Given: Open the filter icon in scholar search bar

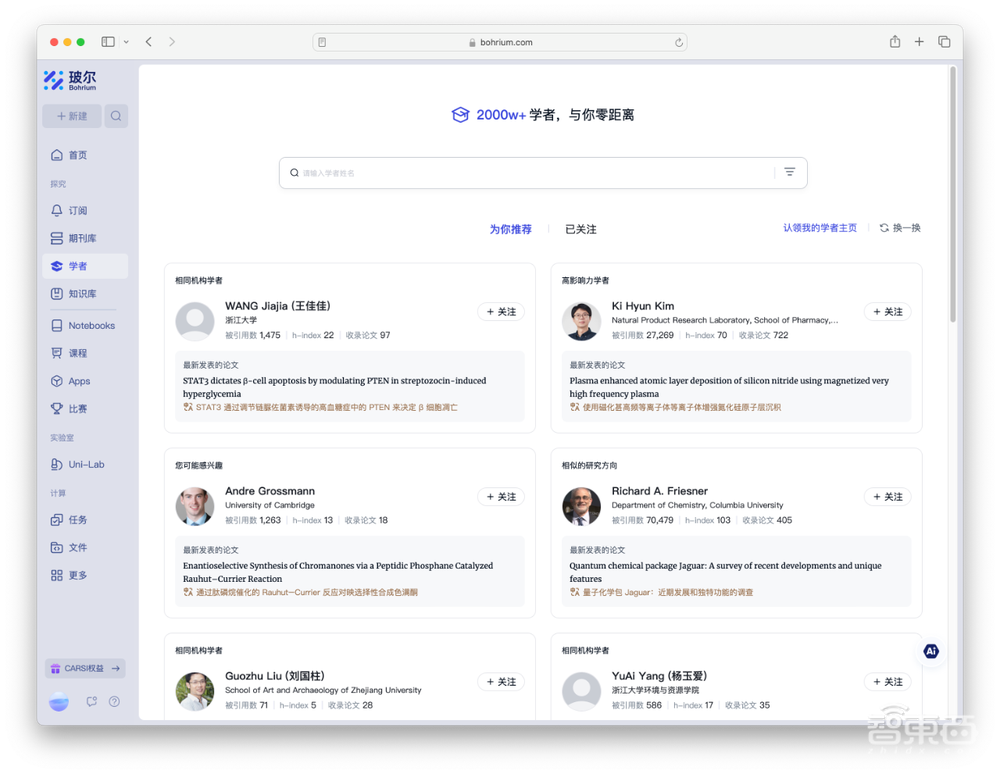Looking at the screenshot, I should click(x=789, y=172).
